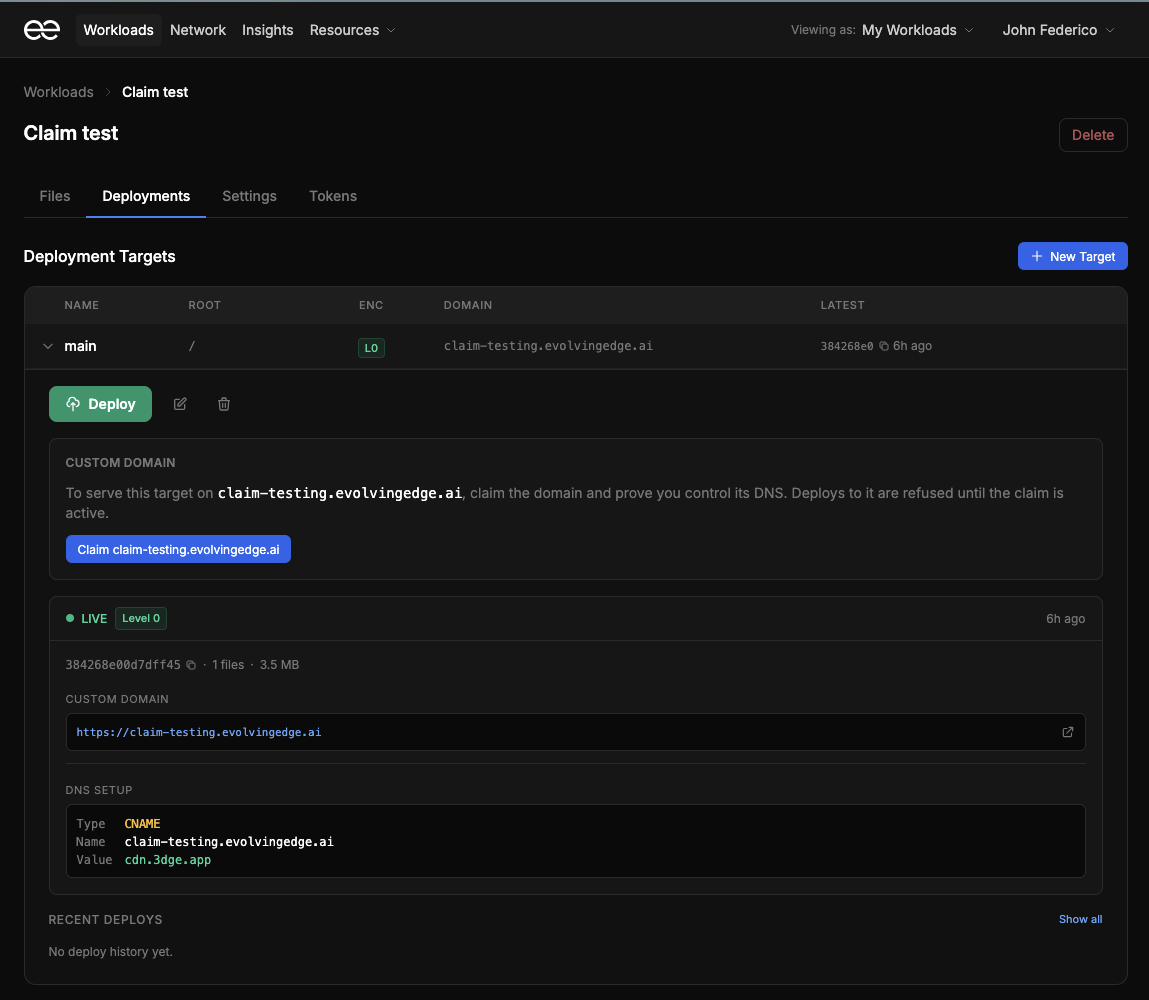Click the Delete workload button
This screenshot has height=1000, width=1149.
(x=1093, y=135)
